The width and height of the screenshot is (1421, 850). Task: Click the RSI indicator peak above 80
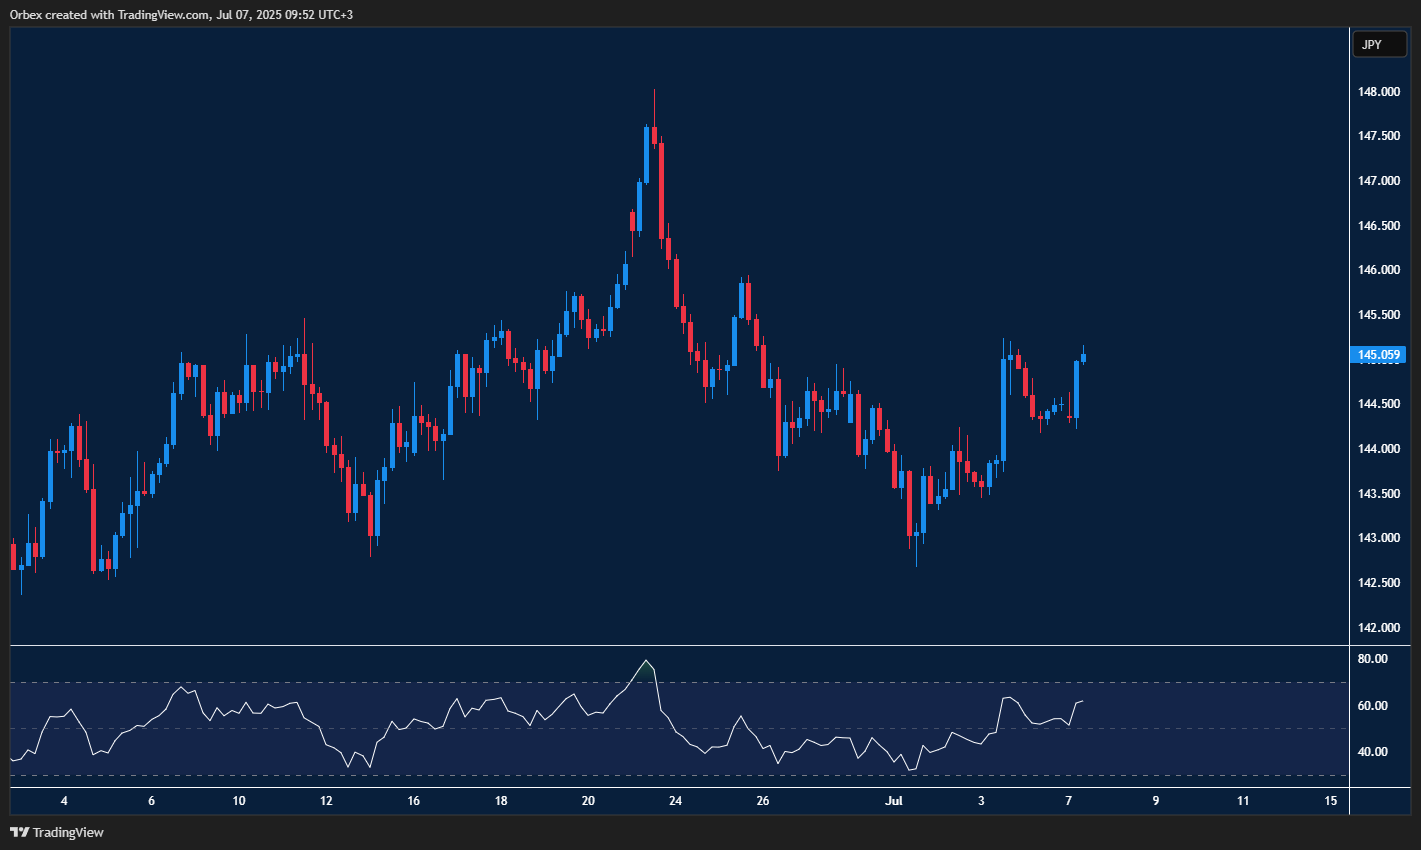click(x=646, y=662)
